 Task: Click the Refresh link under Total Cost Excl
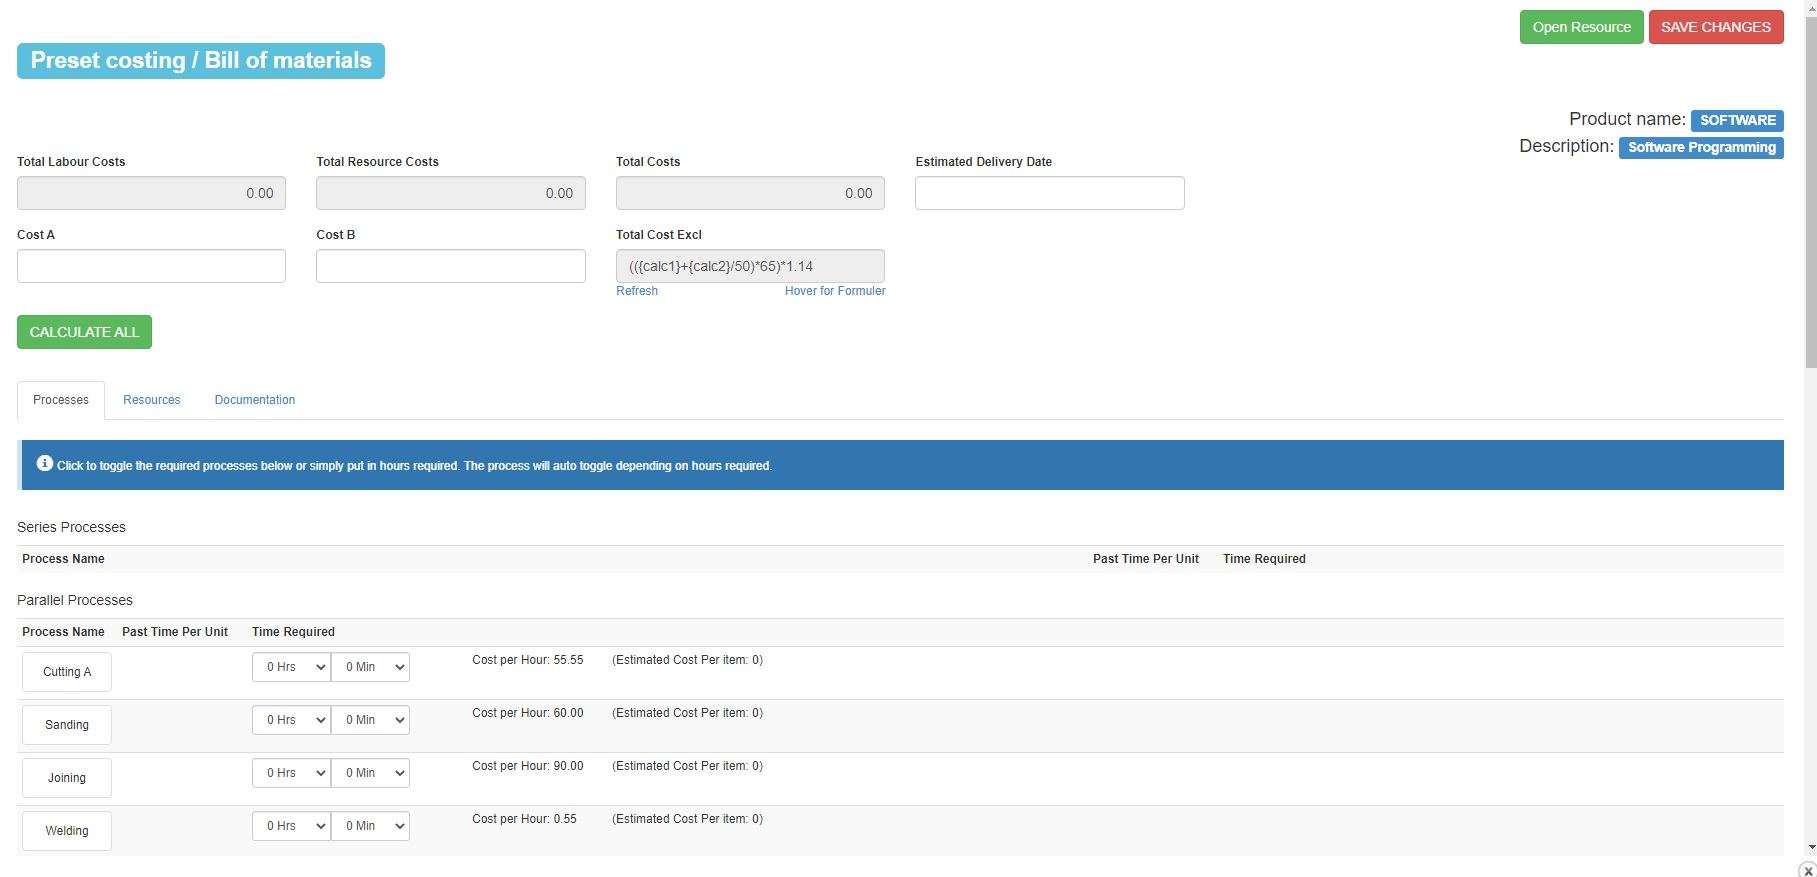pos(637,291)
